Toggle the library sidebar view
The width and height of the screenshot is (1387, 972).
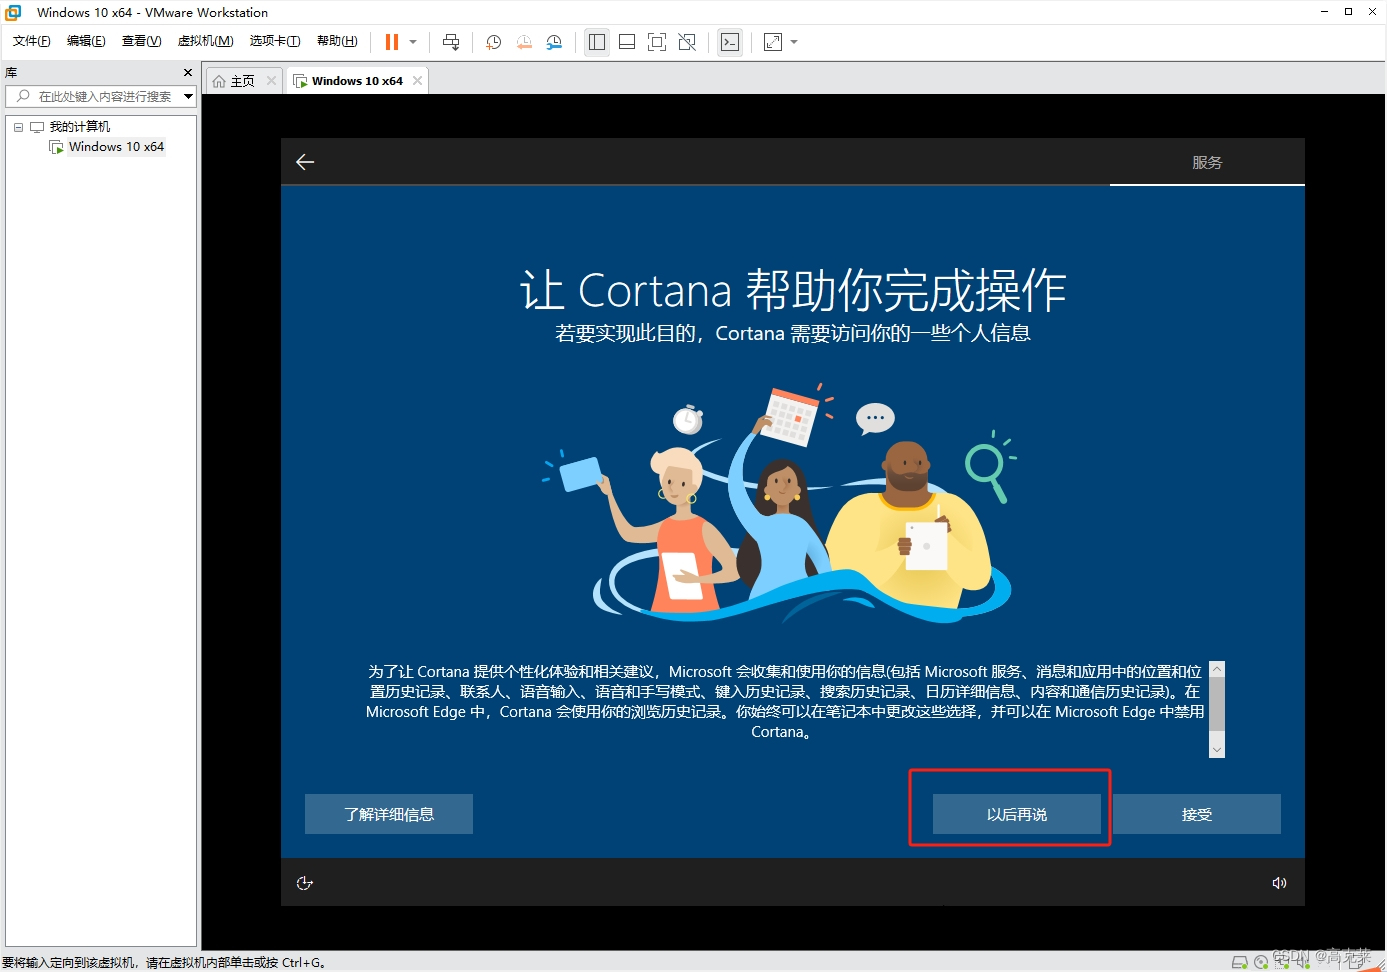click(x=597, y=42)
